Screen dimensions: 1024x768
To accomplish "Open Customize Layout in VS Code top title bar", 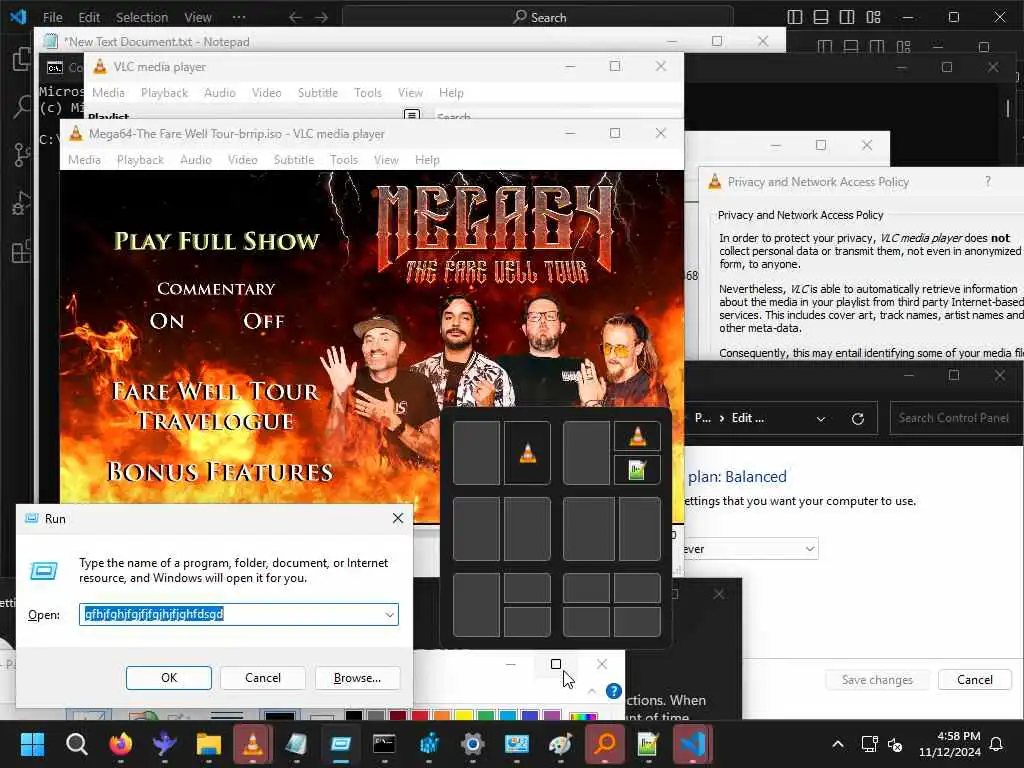I will tap(874, 18).
